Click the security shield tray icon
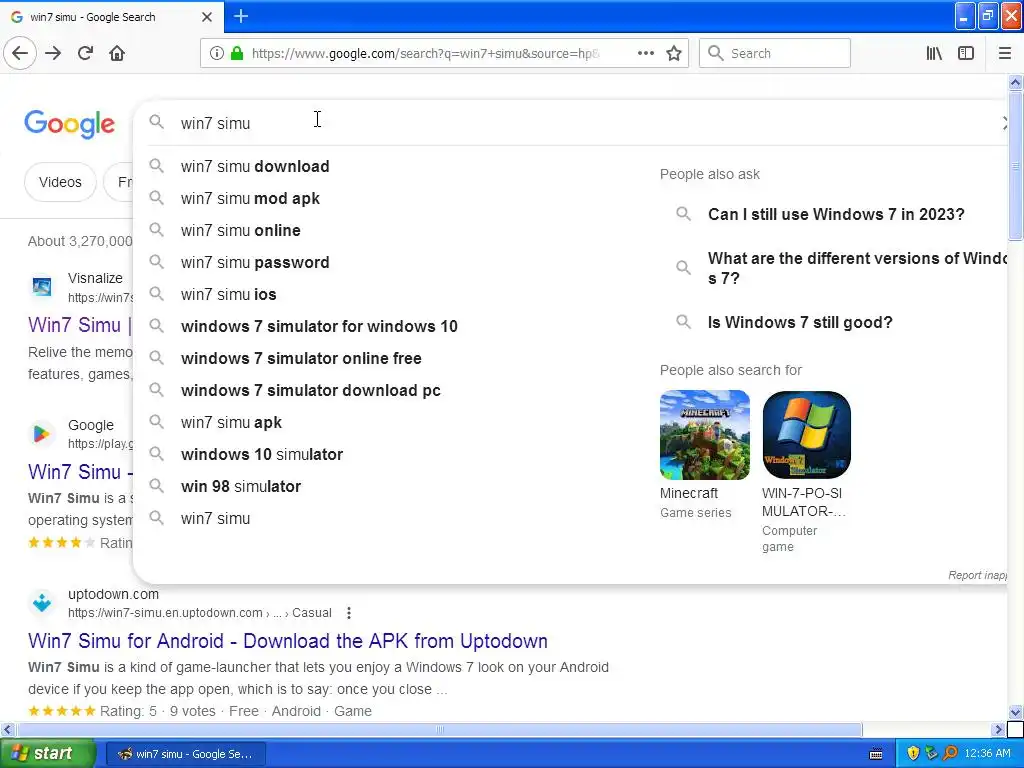Image resolution: width=1024 pixels, height=768 pixels. pos(913,754)
